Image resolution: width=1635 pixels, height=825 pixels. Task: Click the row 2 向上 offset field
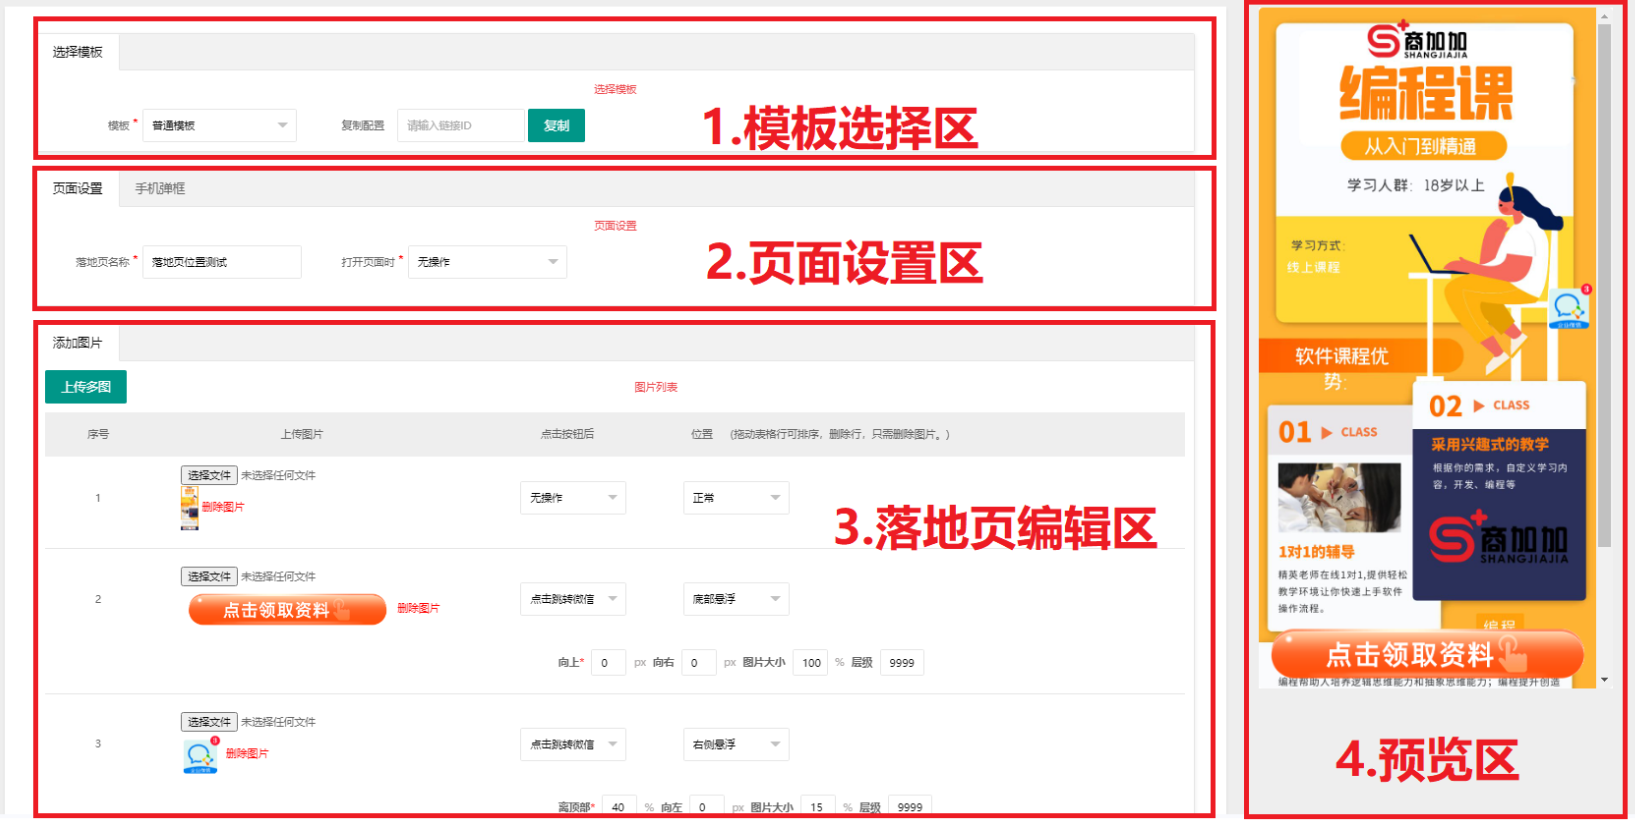(608, 663)
